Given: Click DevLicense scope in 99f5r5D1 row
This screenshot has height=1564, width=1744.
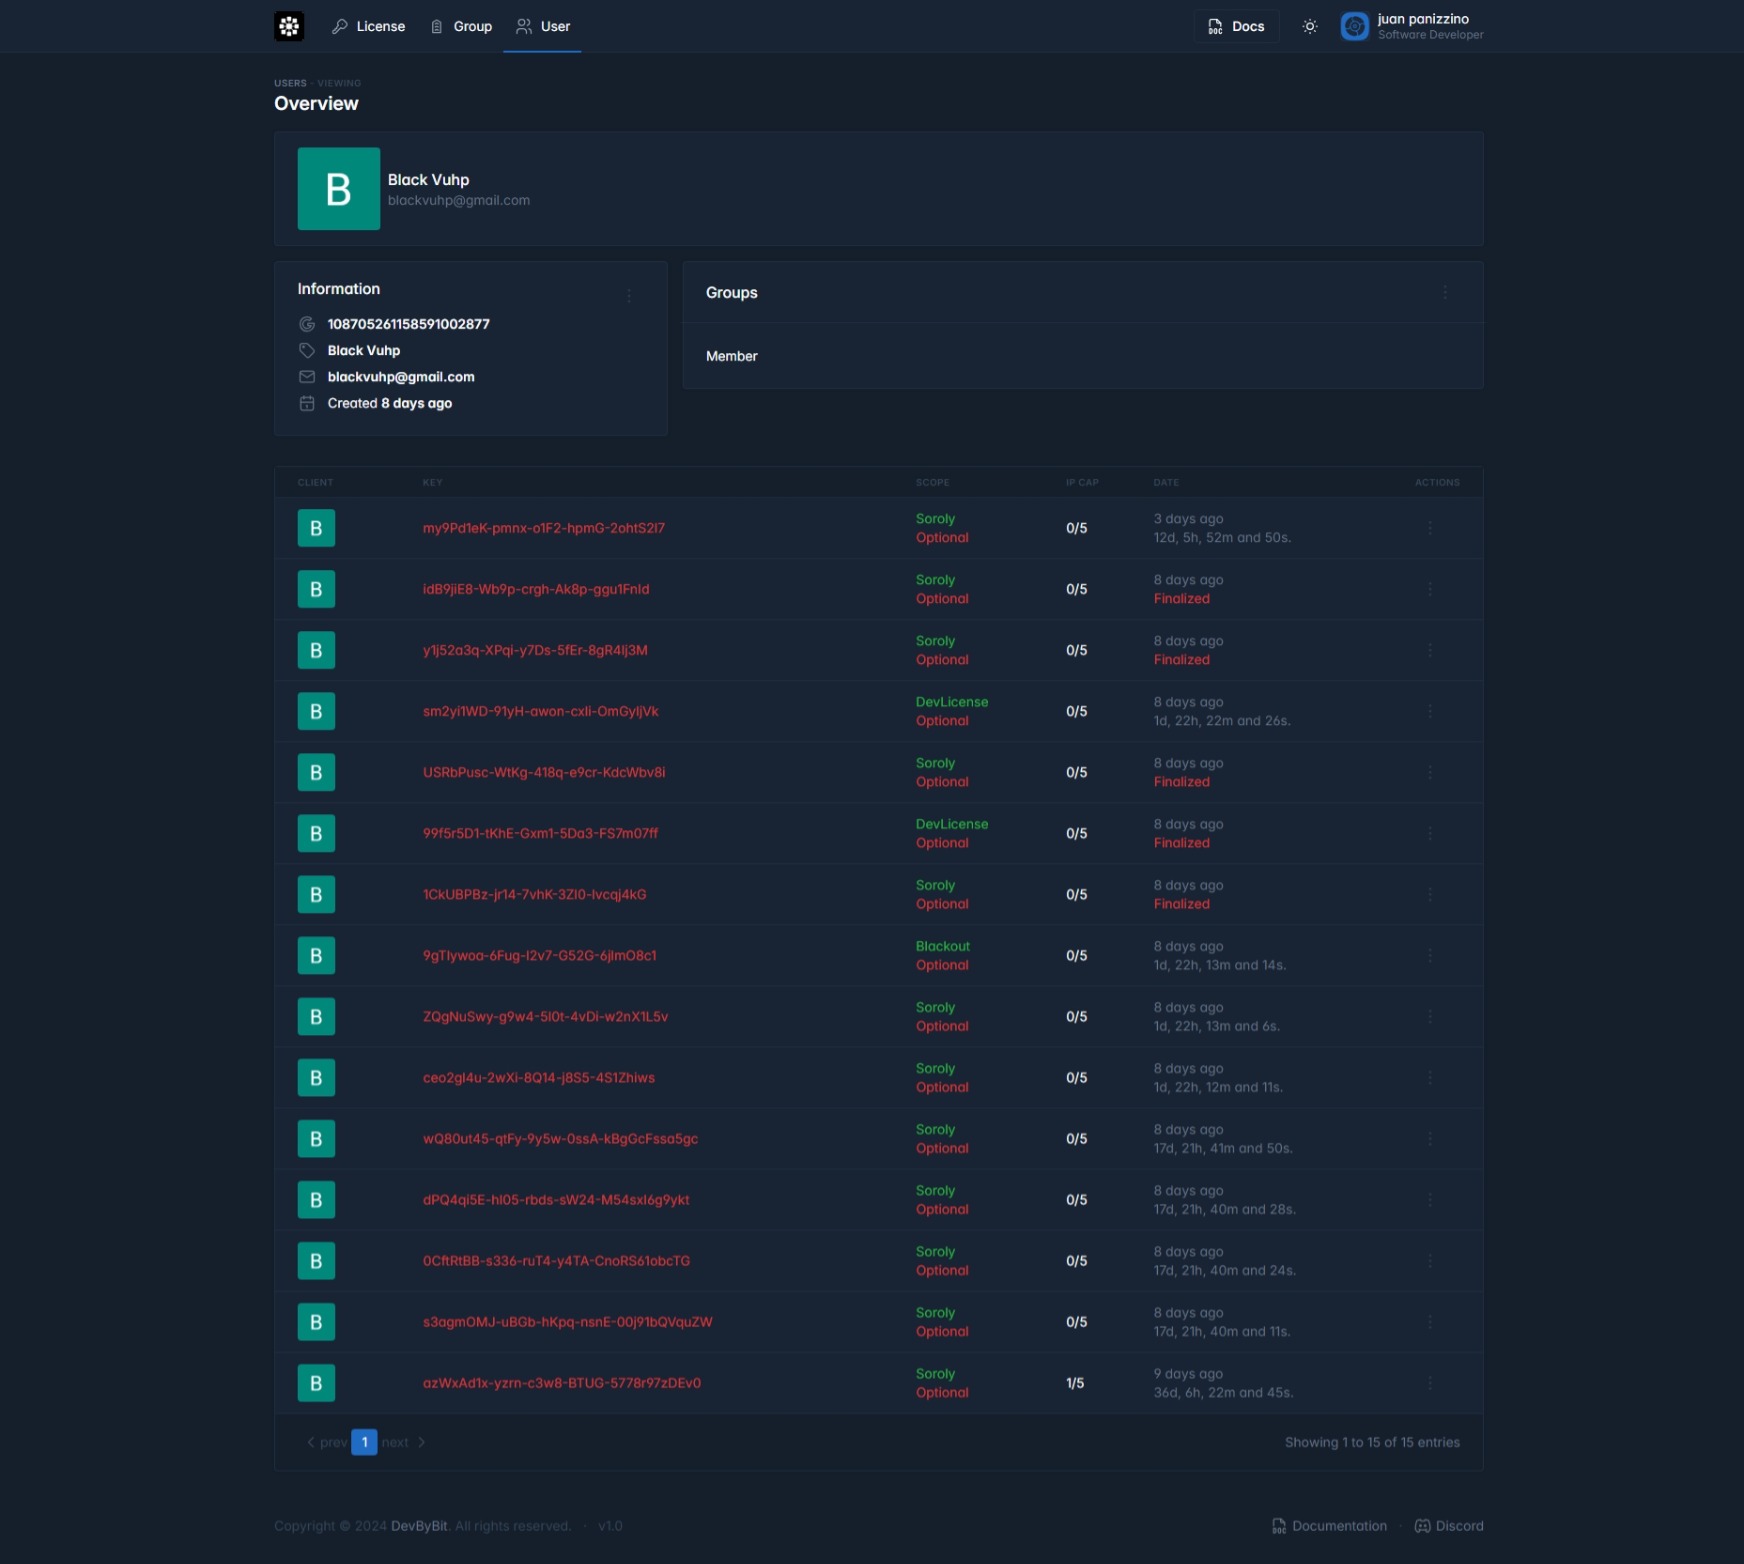Looking at the screenshot, I should (952, 824).
